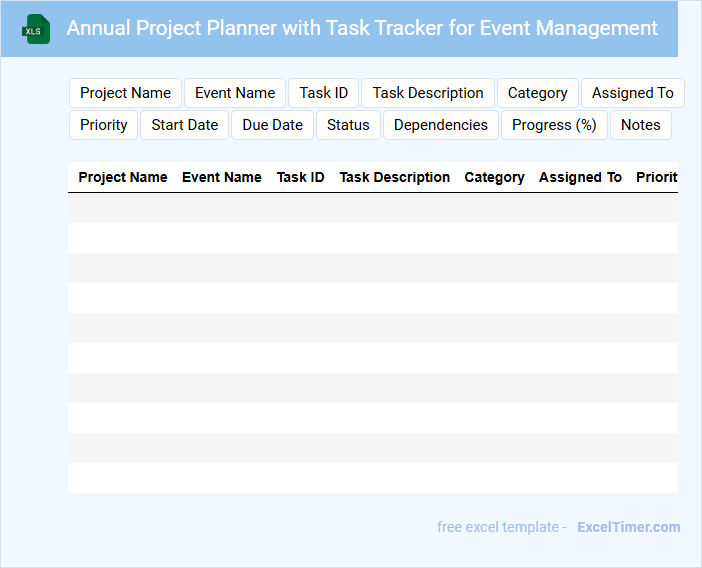Click the Assigned To column header
Image resolution: width=702 pixels, height=568 pixels.
[580, 177]
